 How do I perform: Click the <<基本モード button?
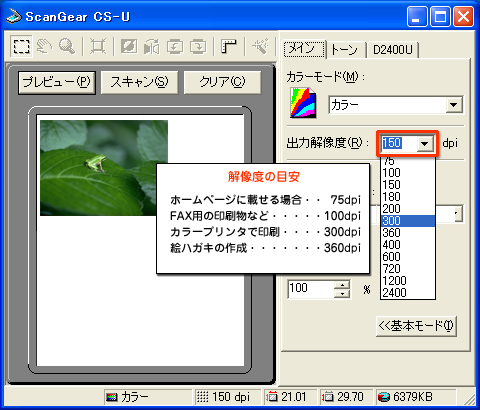(x=416, y=326)
